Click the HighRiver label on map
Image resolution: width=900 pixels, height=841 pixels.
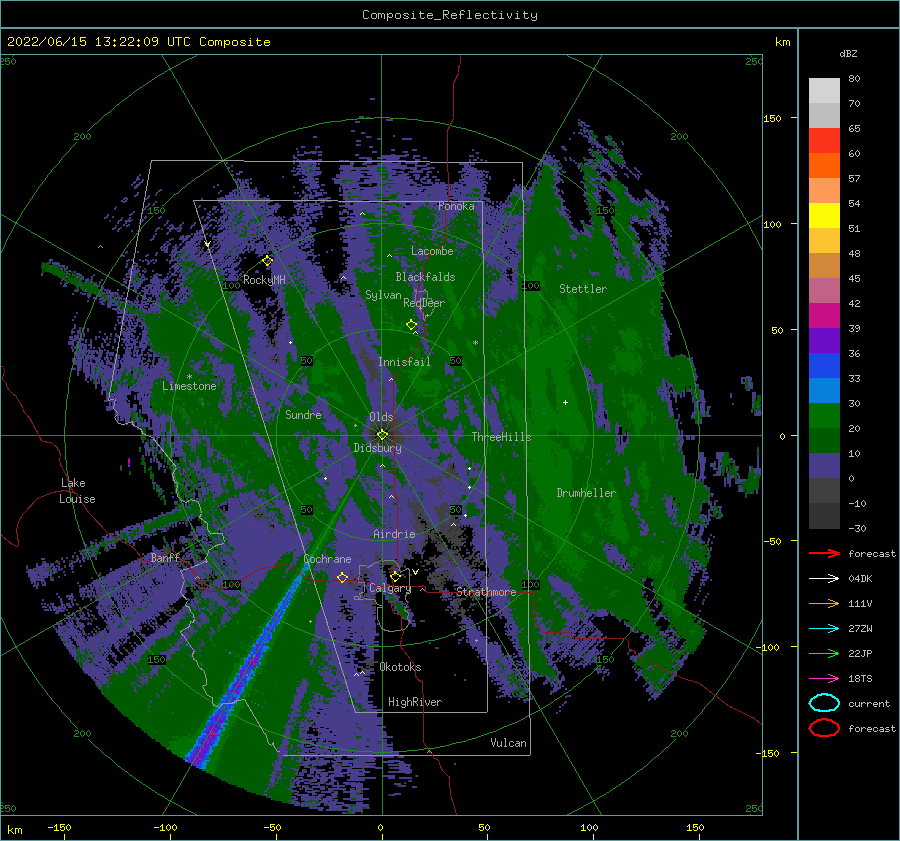[415, 702]
